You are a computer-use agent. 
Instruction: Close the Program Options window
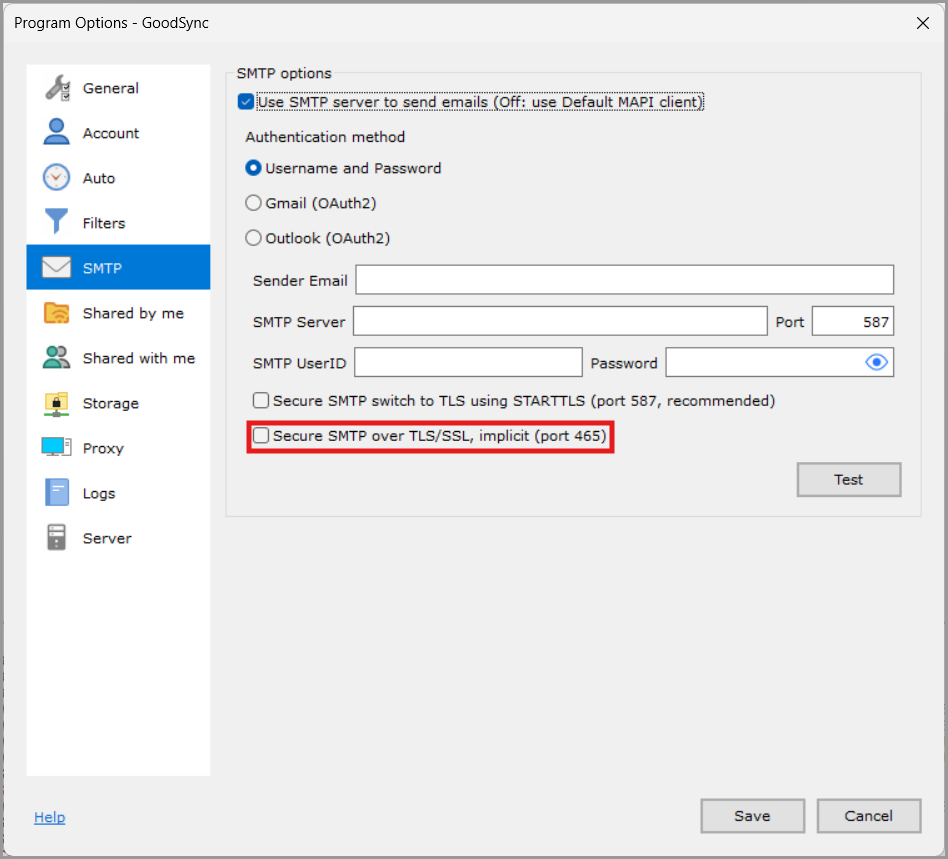click(x=922, y=23)
